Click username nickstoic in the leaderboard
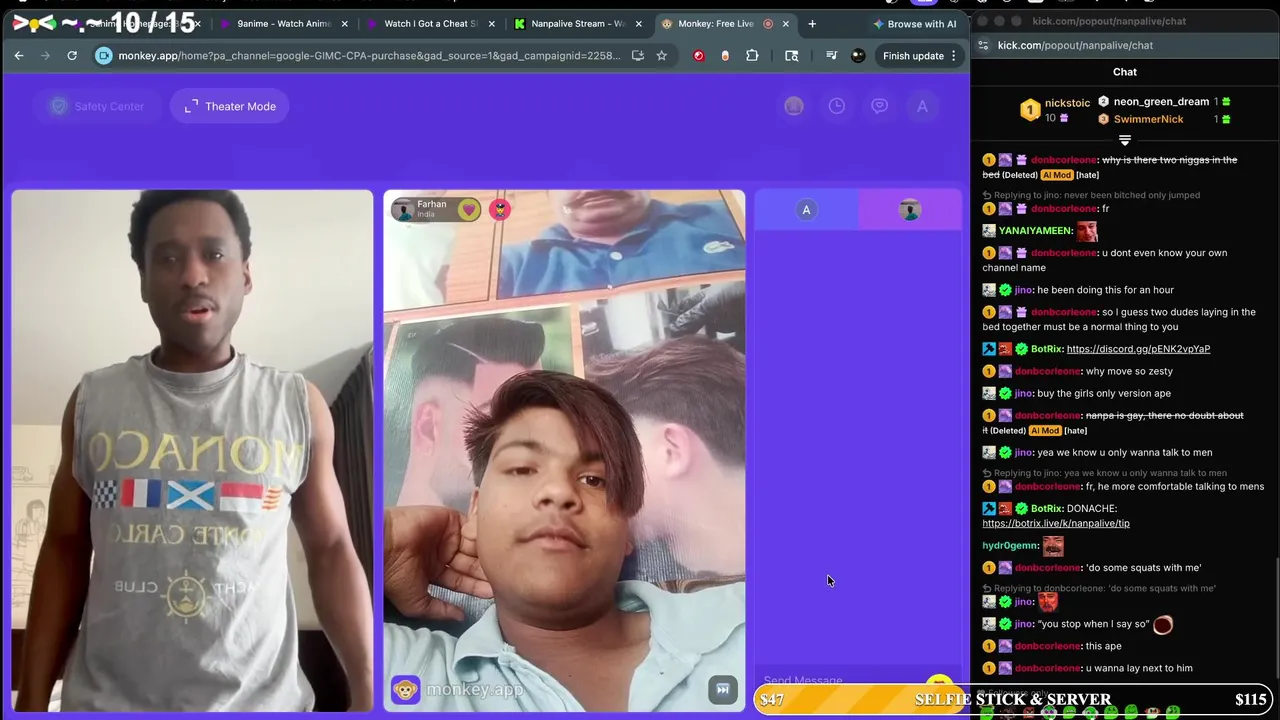Image resolution: width=1280 pixels, height=720 pixels. point(1067,103)
